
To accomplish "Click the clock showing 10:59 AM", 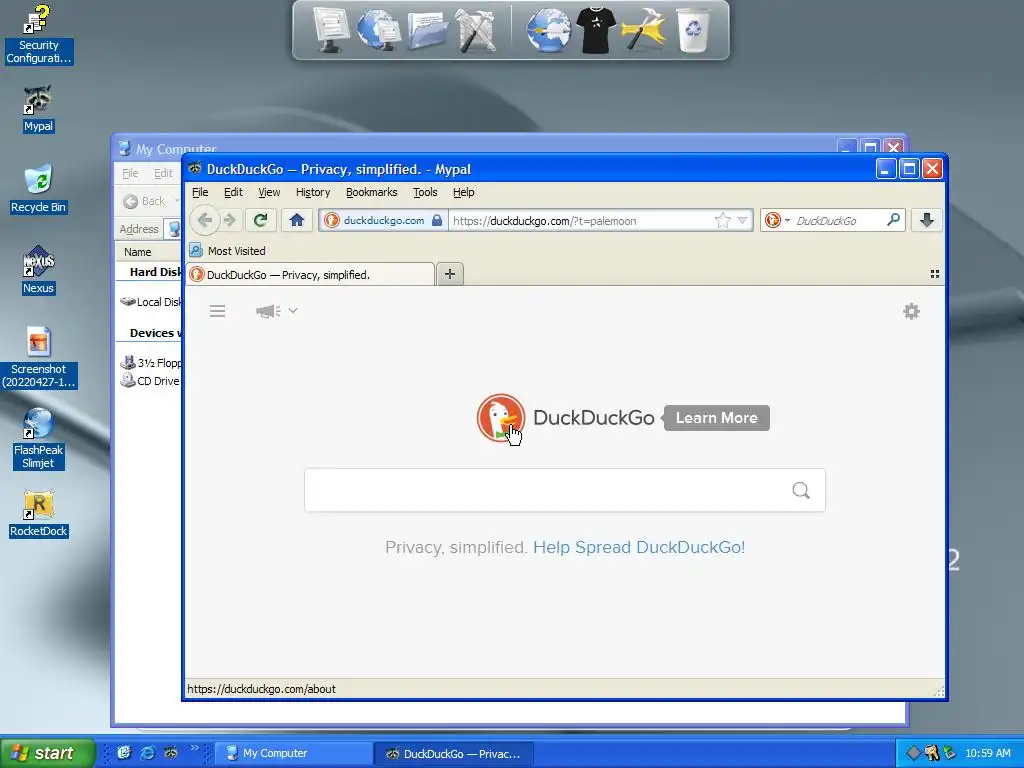I will pos(987,753).
